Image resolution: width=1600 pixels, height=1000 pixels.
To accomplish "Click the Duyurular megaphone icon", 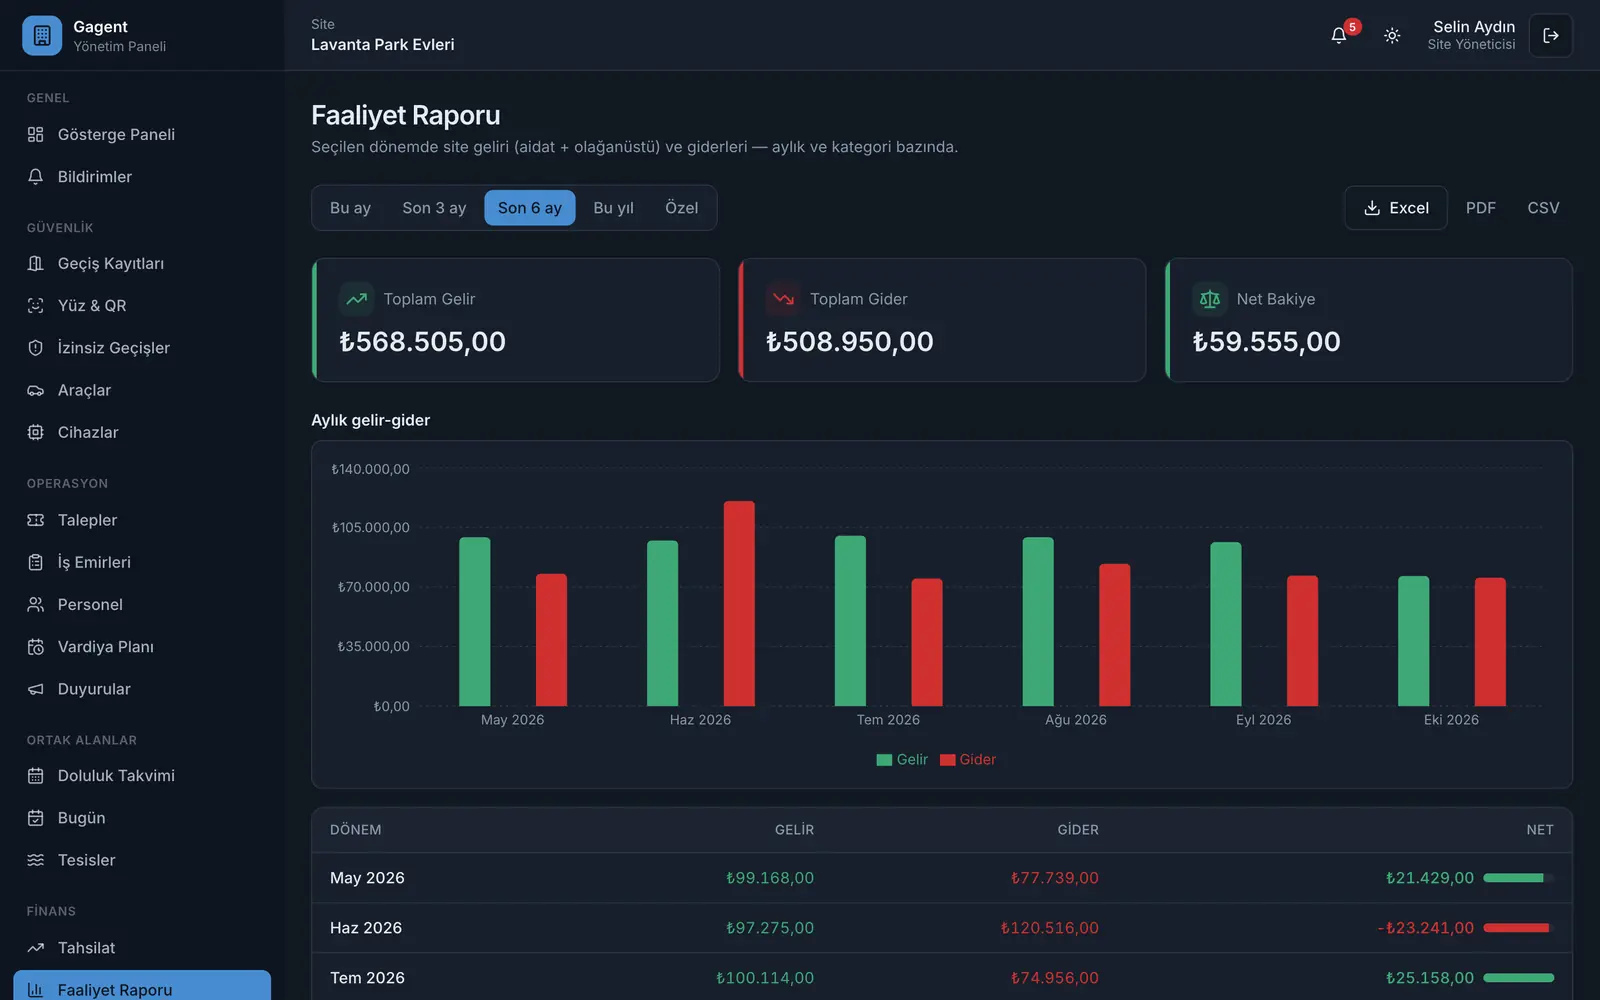I will tap(36, 689).
